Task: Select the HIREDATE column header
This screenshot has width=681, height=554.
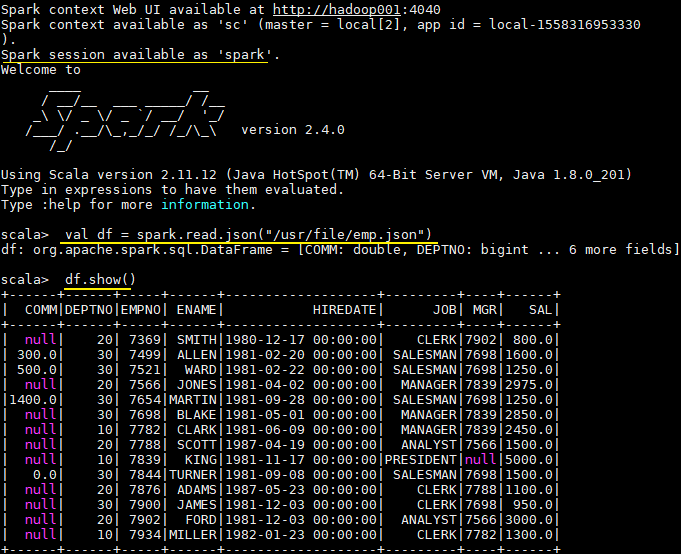Action: coord(345,310)
